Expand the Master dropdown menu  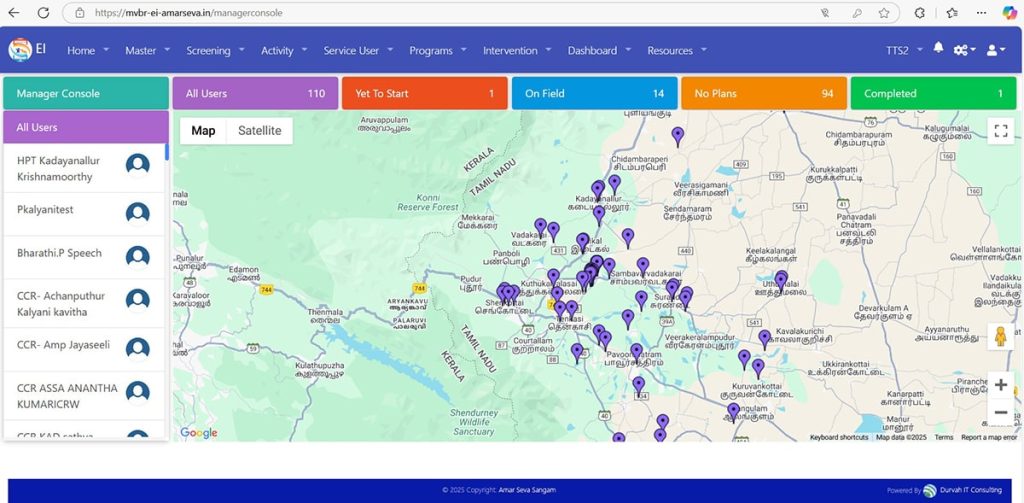click(147, 51)
